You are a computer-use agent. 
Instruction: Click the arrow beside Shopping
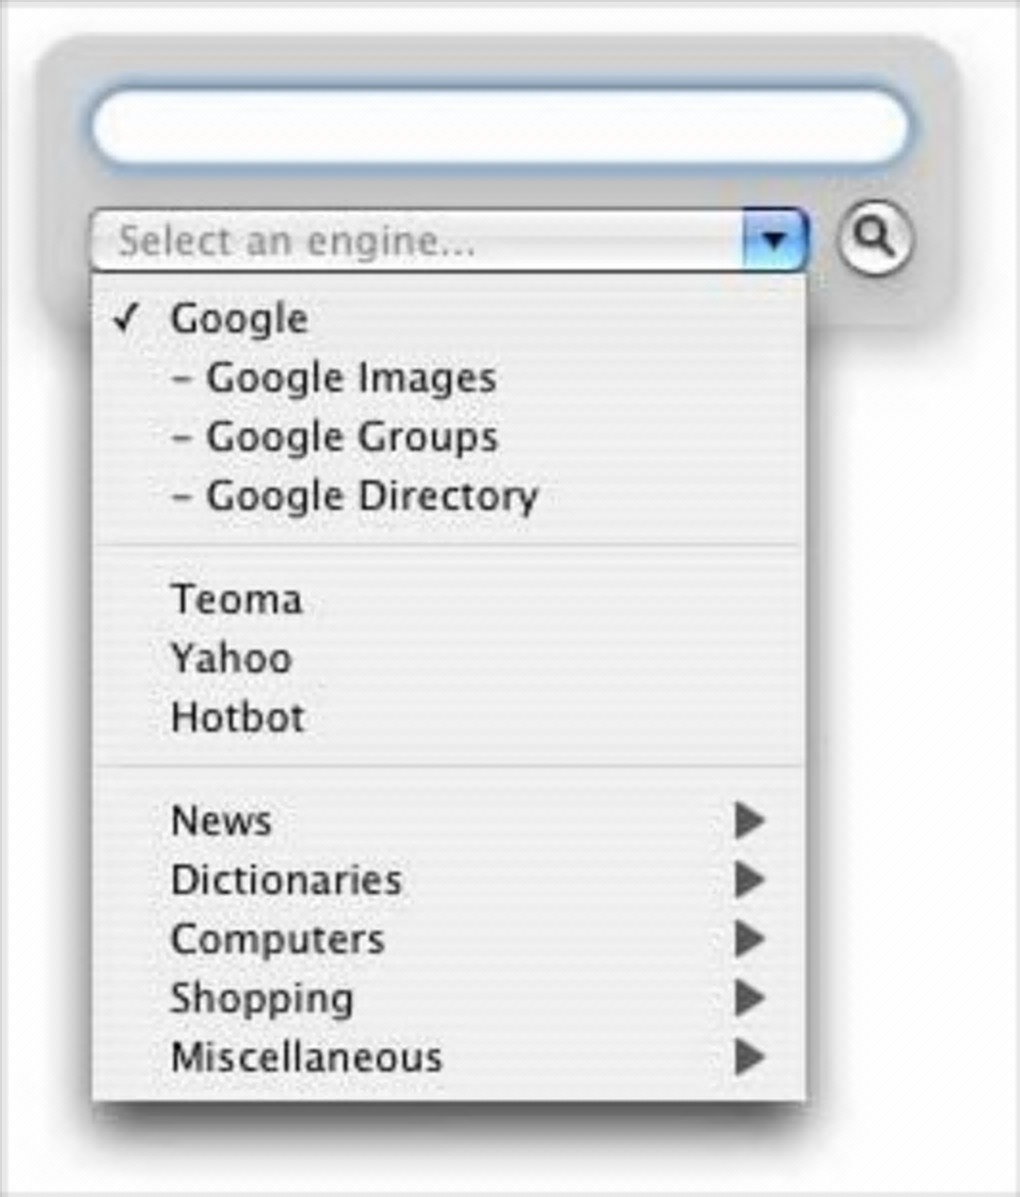coord(749,998)
